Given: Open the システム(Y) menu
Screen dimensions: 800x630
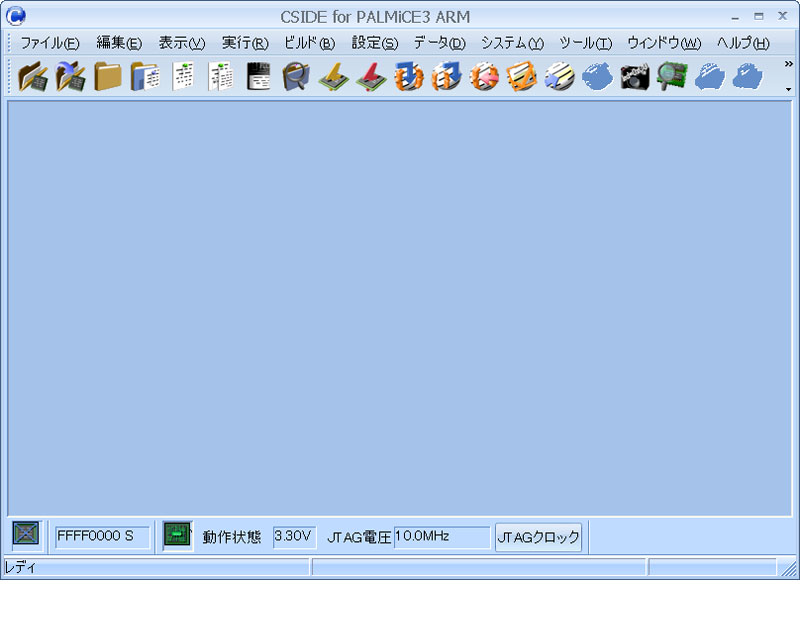Looking at the screenshot, I should tap(513, 43).
